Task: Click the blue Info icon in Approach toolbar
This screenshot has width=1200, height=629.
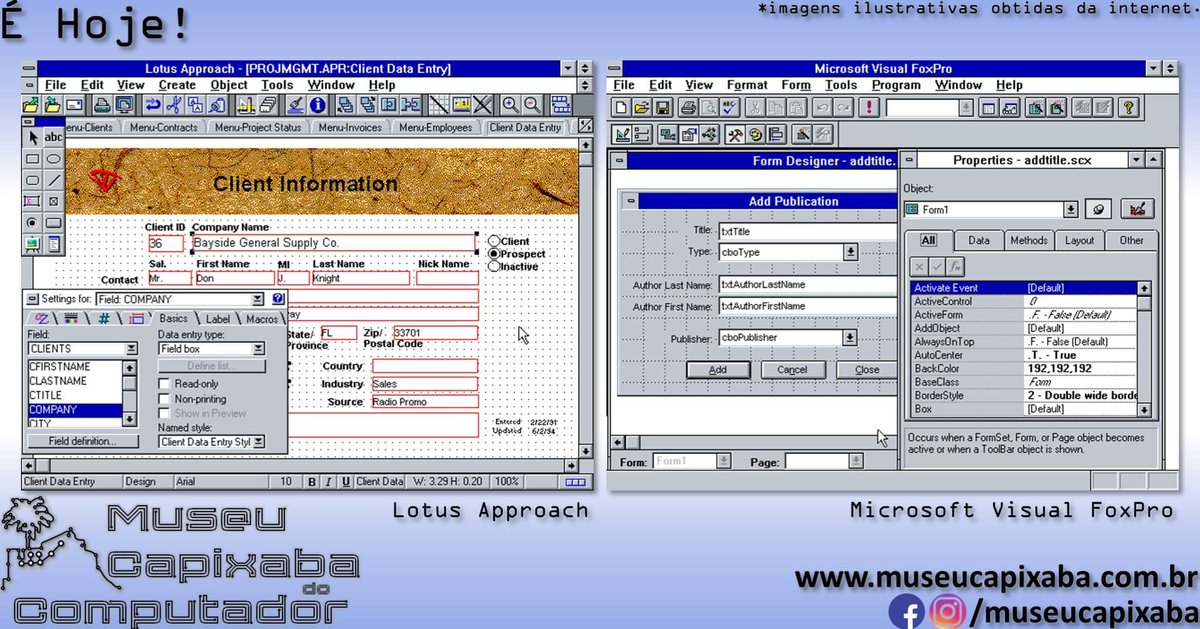Action: [318, 105]
